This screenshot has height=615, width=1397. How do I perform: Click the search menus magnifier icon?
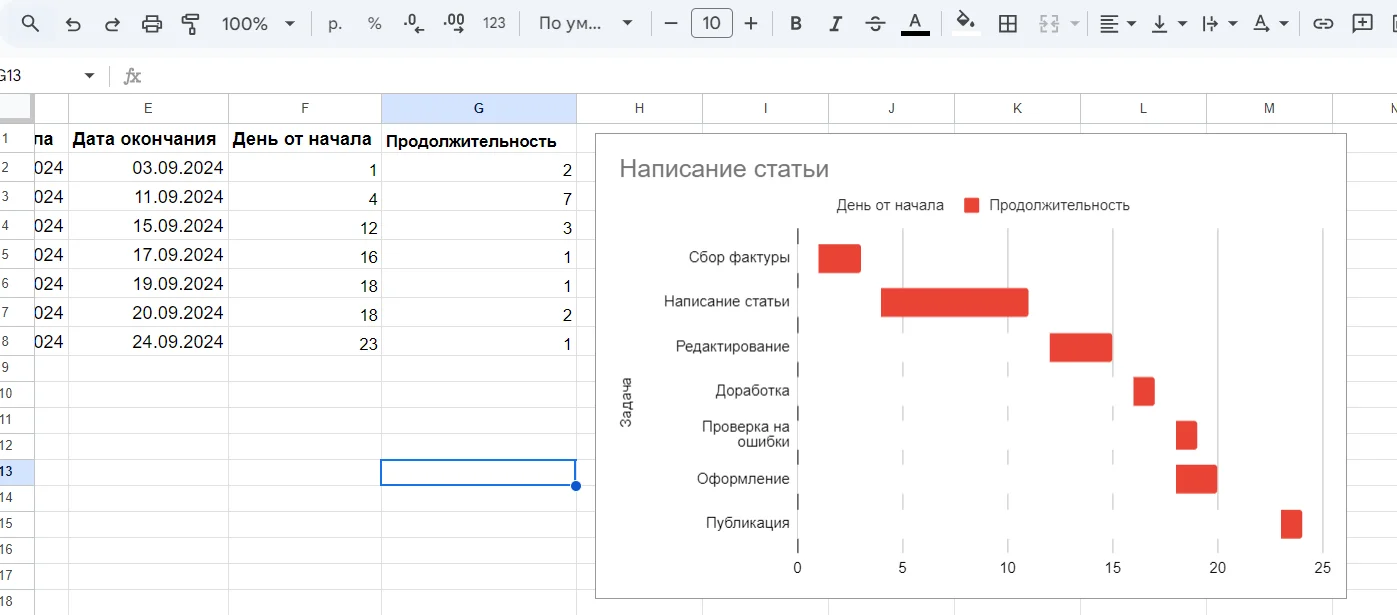(x=30, y=24)
